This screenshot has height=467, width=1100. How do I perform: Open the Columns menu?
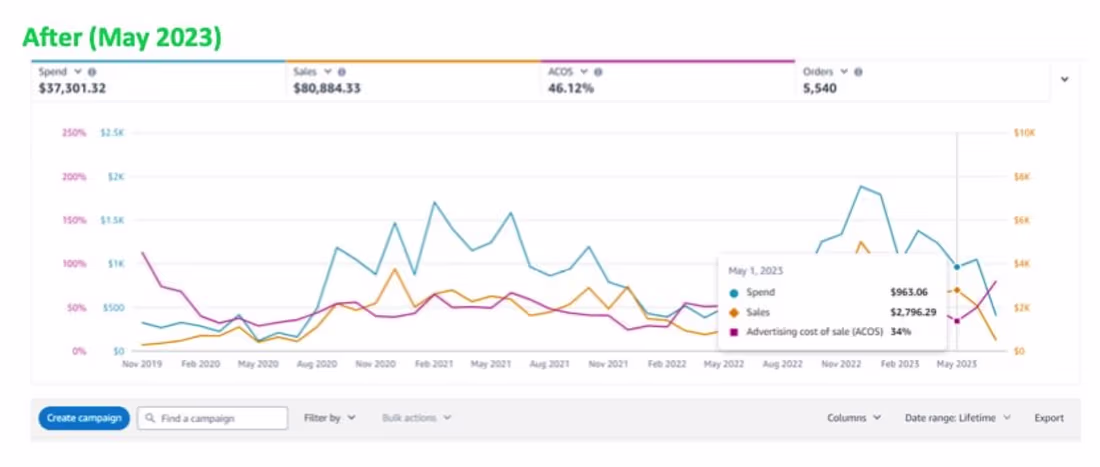(x=854, y=418)
